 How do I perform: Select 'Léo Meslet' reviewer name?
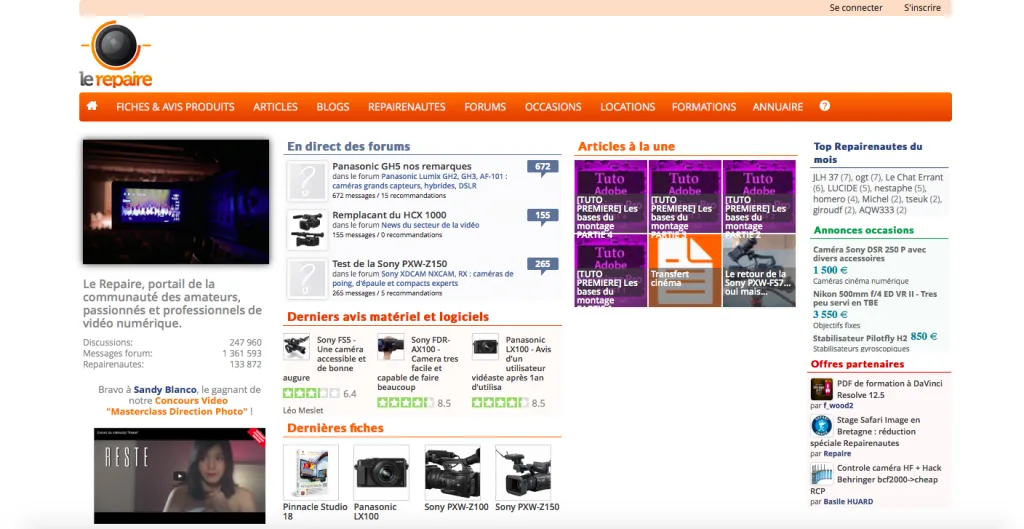click(303, 410)
